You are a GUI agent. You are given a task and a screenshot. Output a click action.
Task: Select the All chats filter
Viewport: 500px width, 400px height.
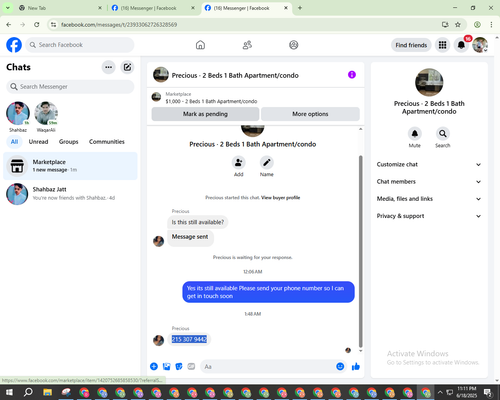[14, 142]
